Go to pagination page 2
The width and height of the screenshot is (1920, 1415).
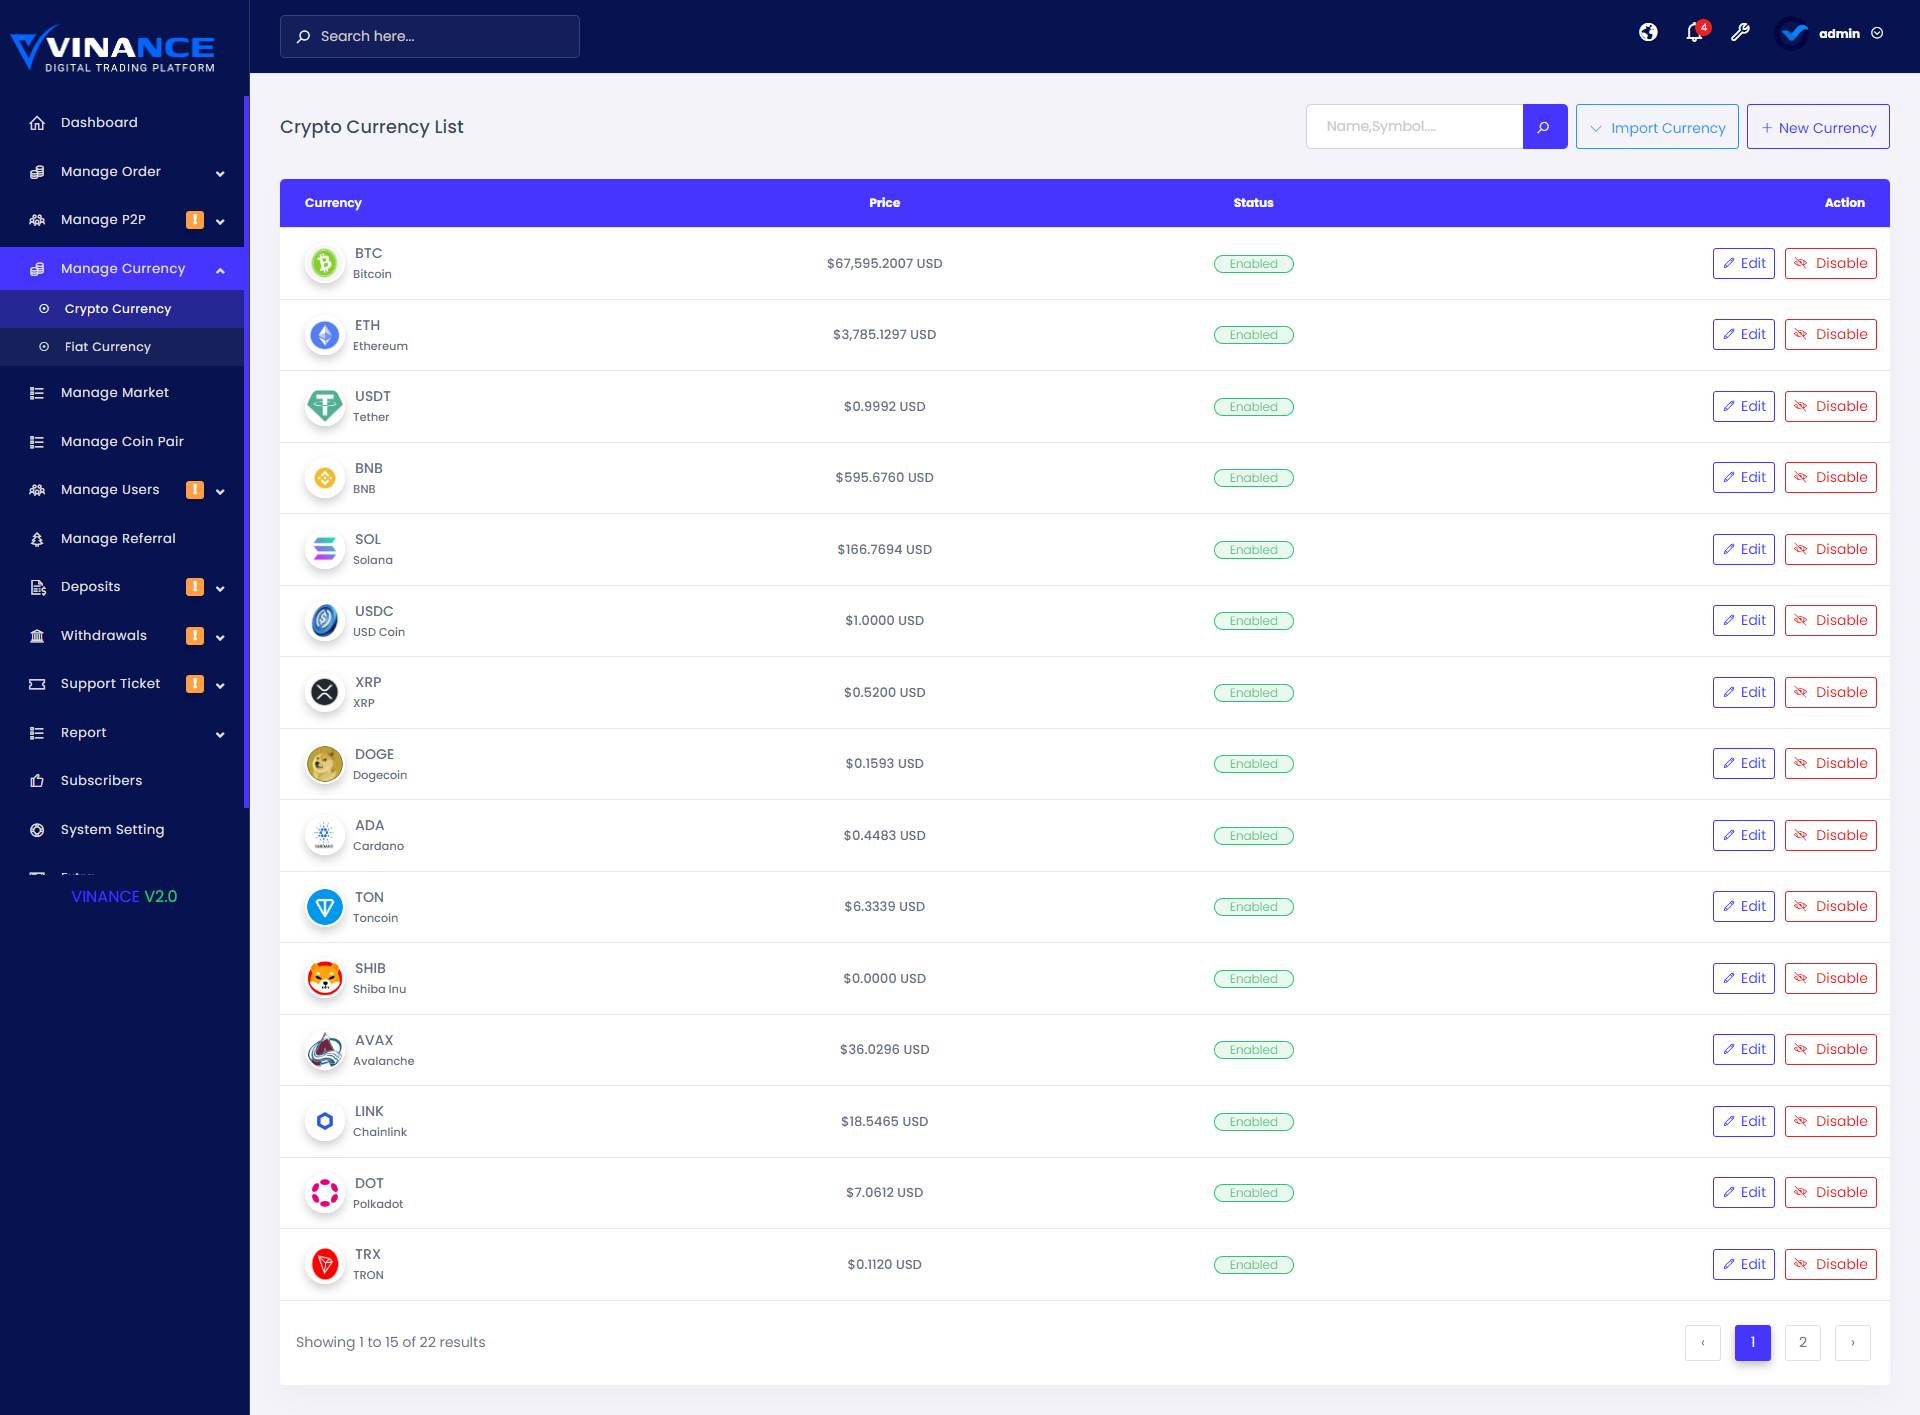[x=1802, y=1343]
